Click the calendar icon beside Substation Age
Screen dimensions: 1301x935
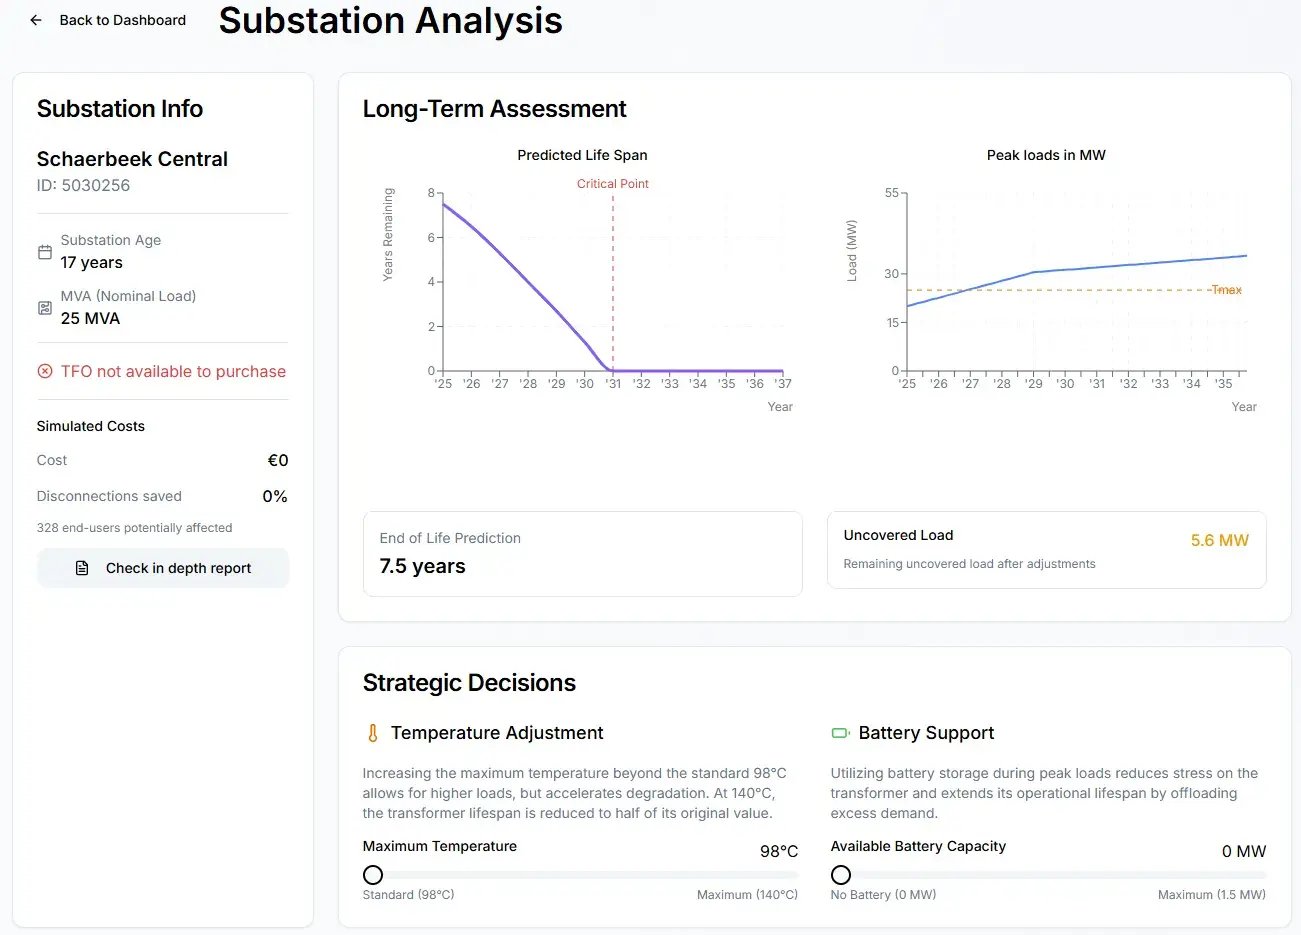45,252
